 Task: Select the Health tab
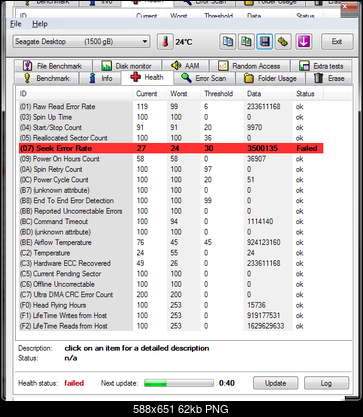click(147, 77)
